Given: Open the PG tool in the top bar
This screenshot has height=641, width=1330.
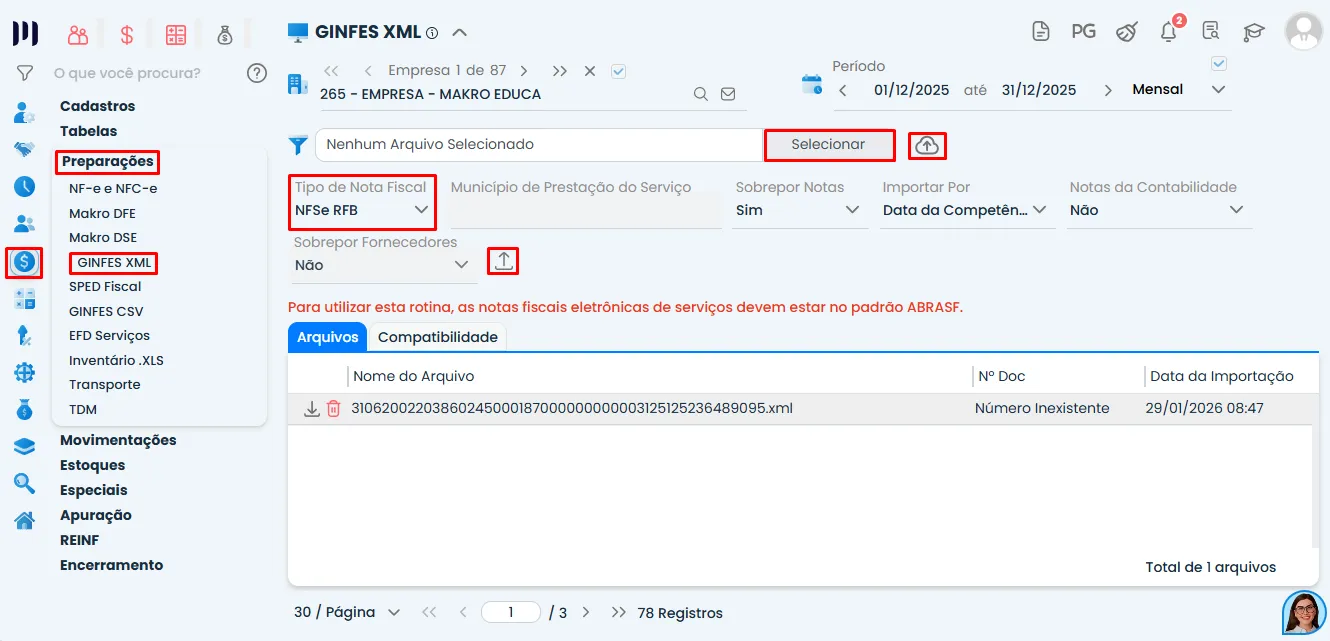Looking at the screenshot, I should [x=1083, y=31].
